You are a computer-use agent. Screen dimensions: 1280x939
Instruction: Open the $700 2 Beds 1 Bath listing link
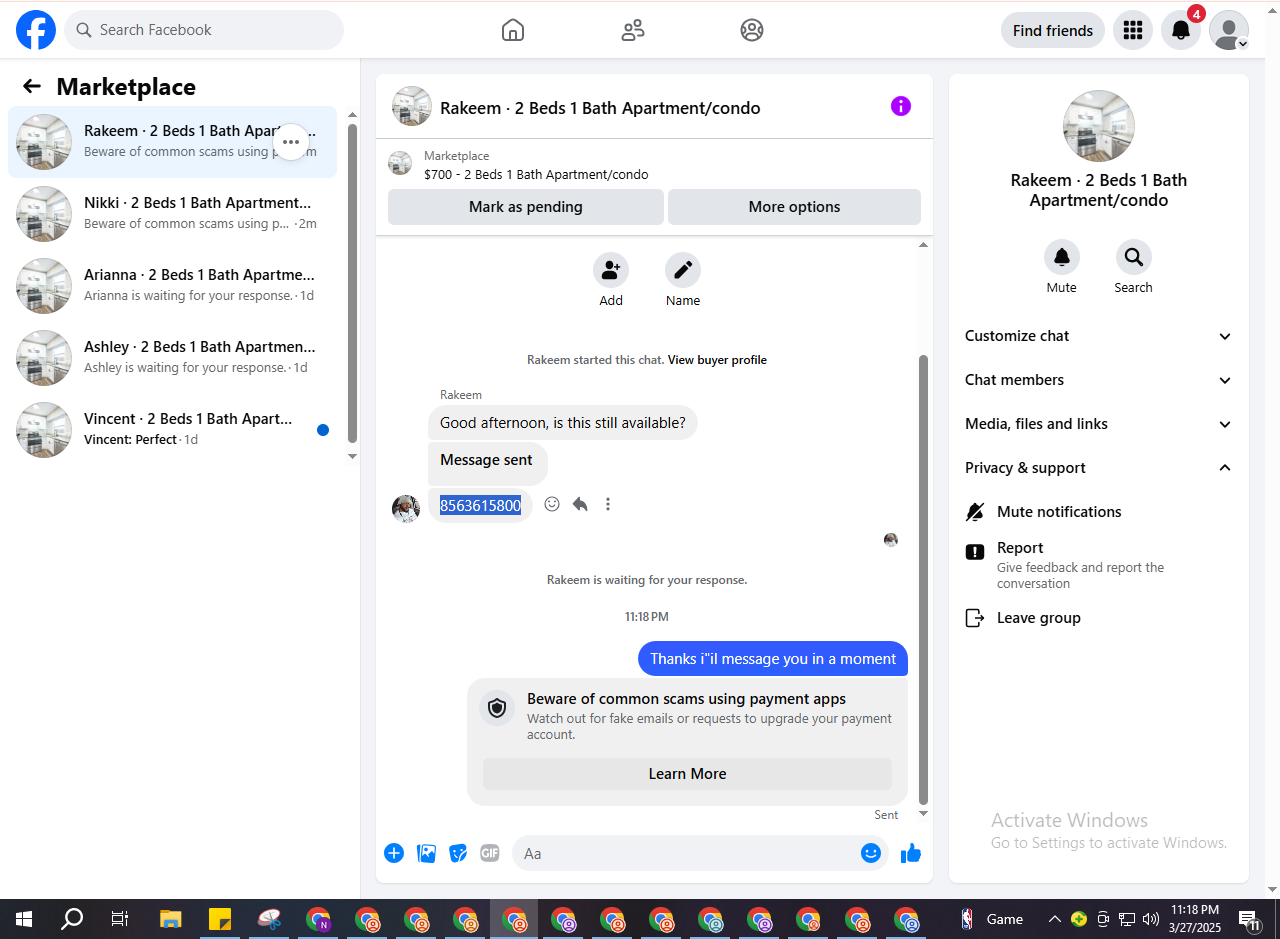[536, 175]
